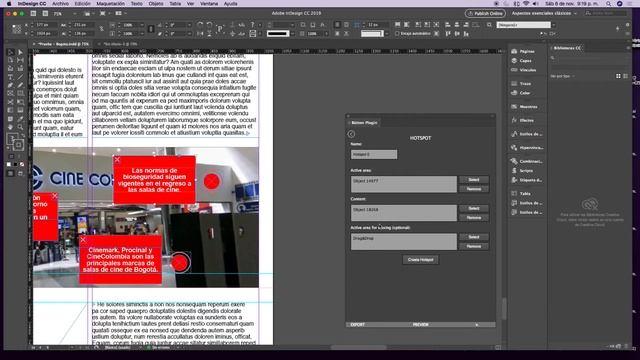Select the Pencil tool
The height and width of the screenshot is (360, 640).
pos(20,85)
